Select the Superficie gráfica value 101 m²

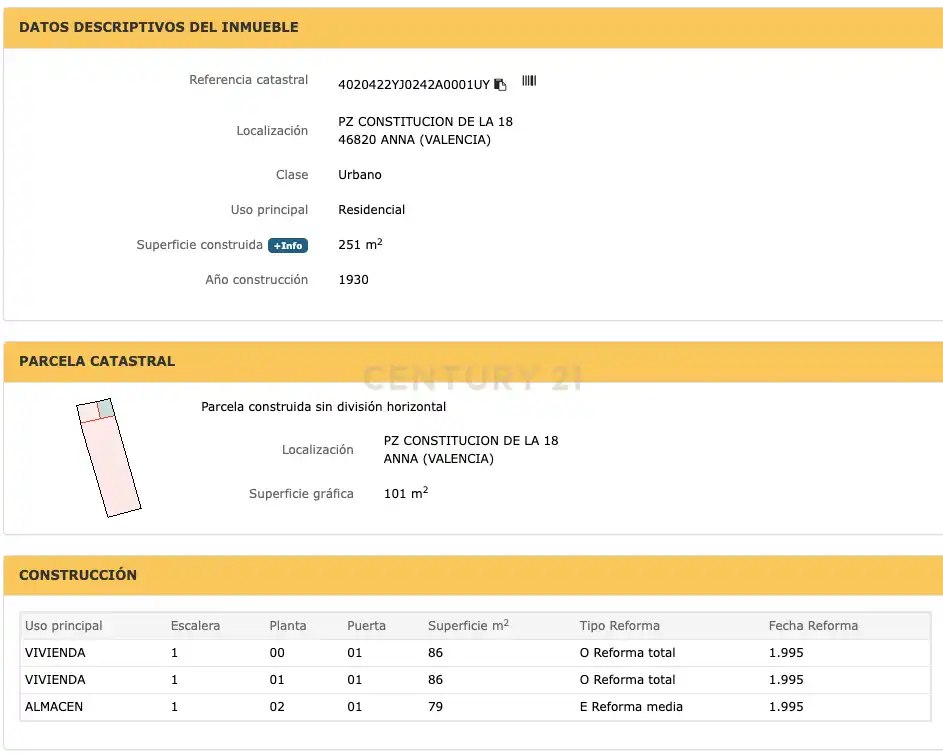(406, 493)
